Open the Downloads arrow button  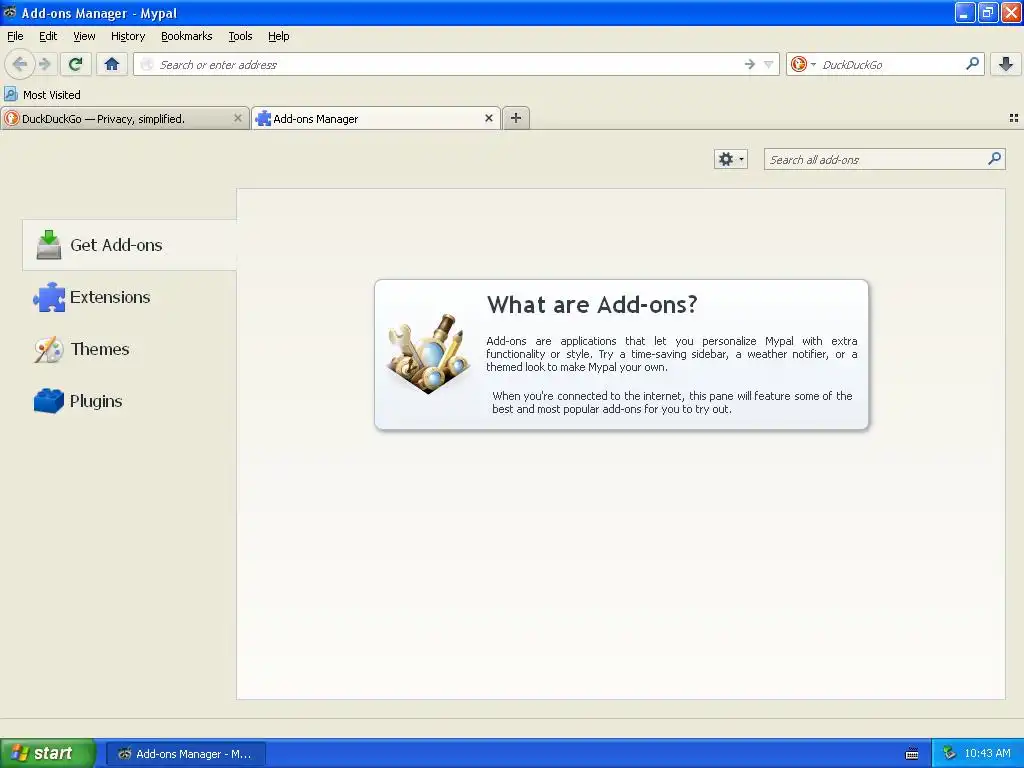click(1006, 64)
